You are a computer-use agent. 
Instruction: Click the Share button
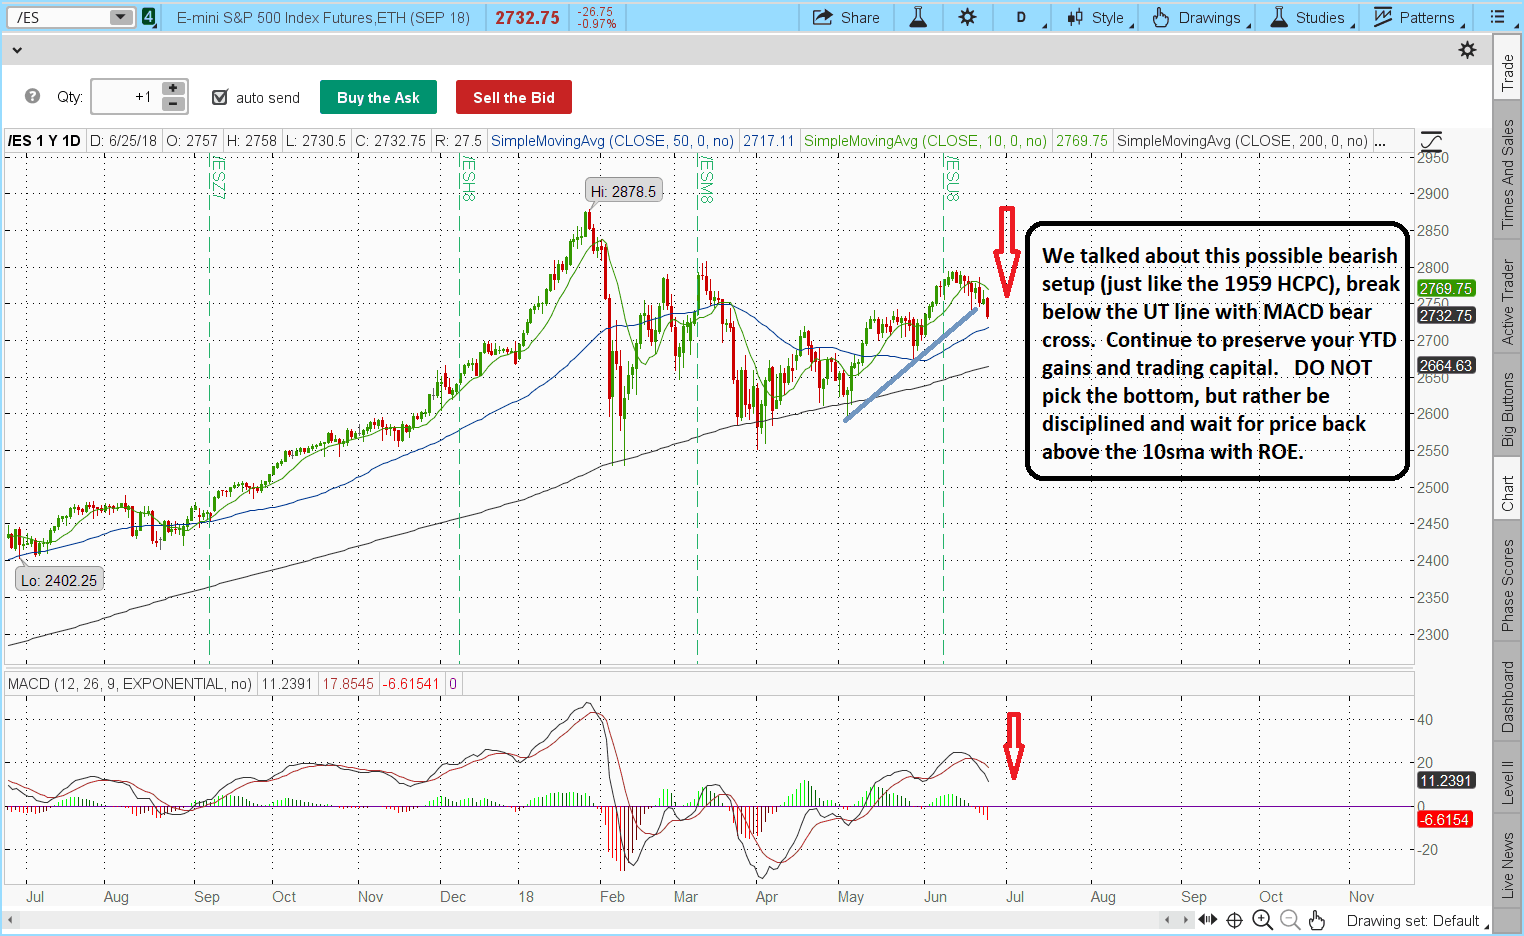click(x=846, y=17)
